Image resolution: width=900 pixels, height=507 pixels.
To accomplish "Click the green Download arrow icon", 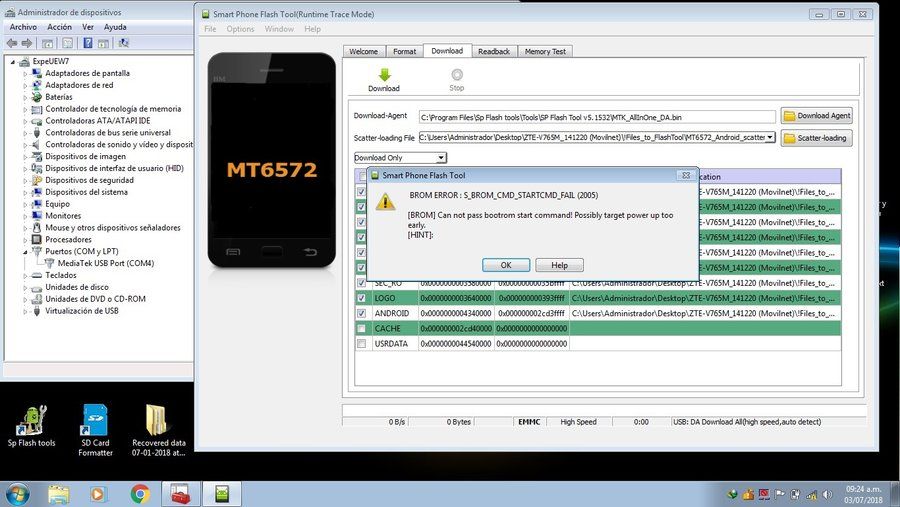I will [x=385, y=75].
